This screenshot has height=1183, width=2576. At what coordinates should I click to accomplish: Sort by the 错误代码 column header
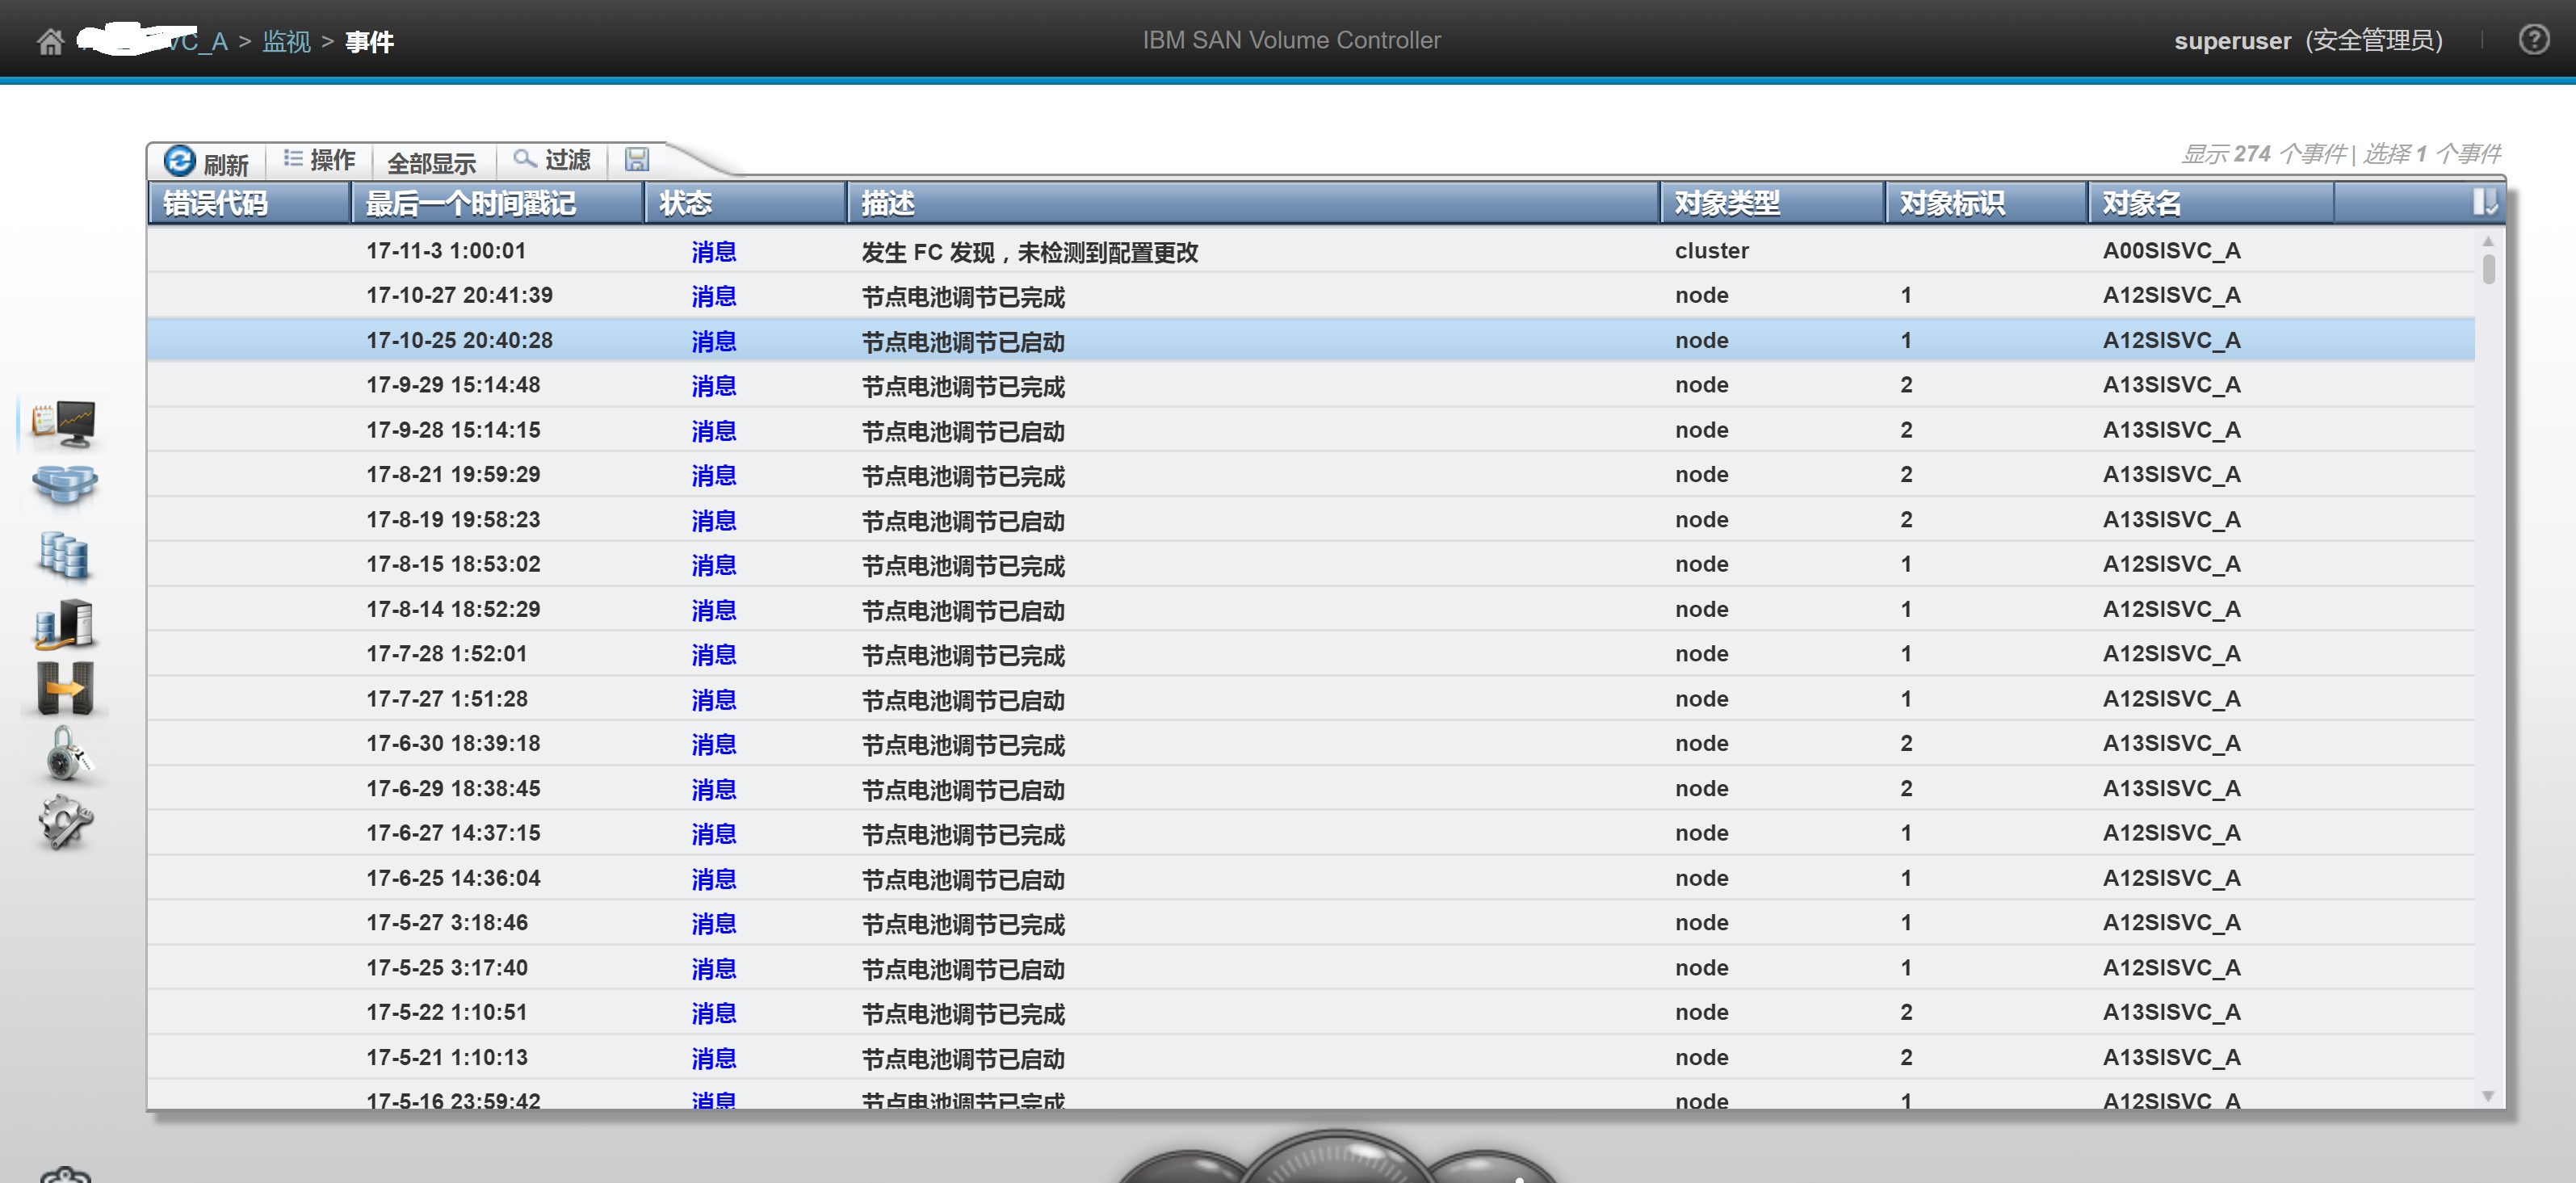250,203
